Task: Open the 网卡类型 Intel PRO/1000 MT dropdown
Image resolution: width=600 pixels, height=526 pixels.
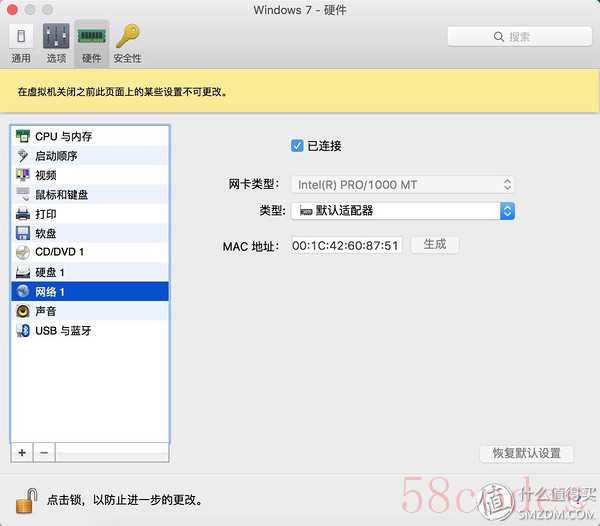Action: [403, 185]
